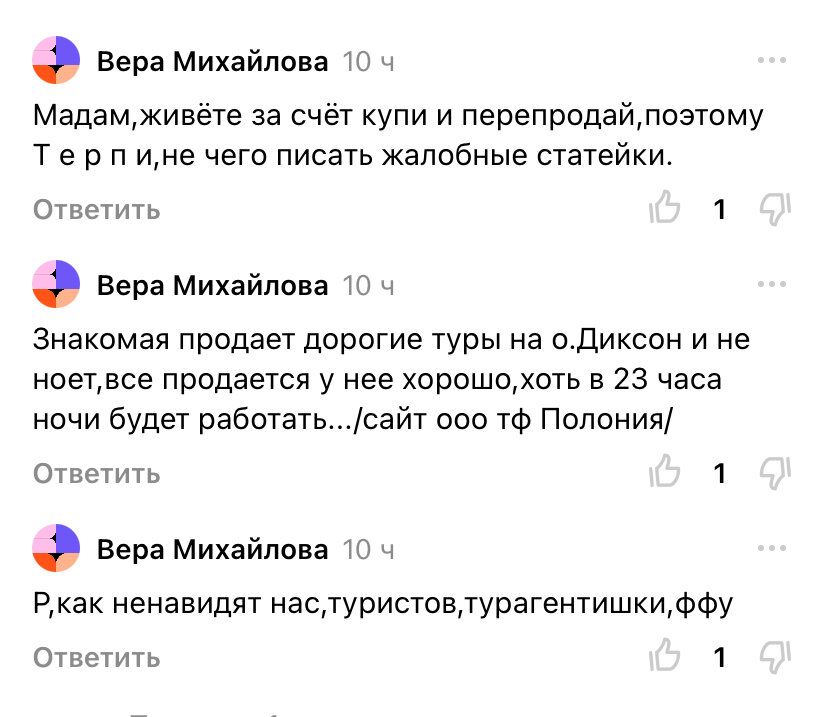Open the options menu on the last comment
828x717 pixels.
(x=770, y=547)
